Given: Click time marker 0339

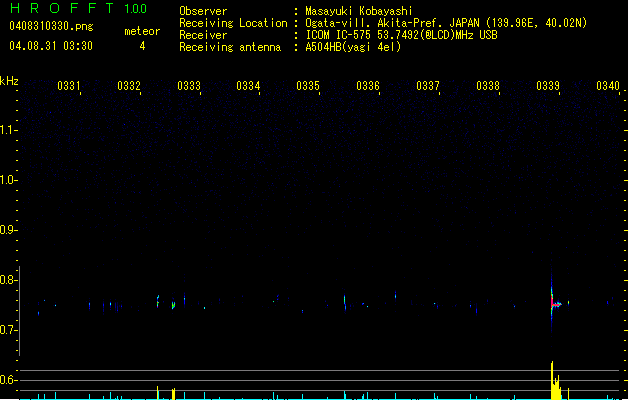Looking at the screenshot, I should coord(548,86).
